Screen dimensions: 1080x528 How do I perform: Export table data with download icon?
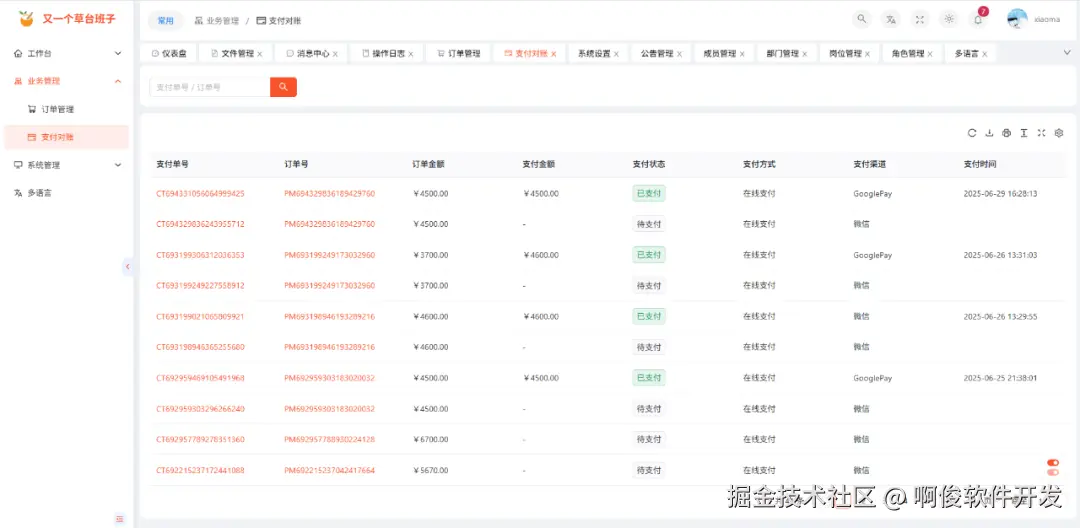coord(989,133)
